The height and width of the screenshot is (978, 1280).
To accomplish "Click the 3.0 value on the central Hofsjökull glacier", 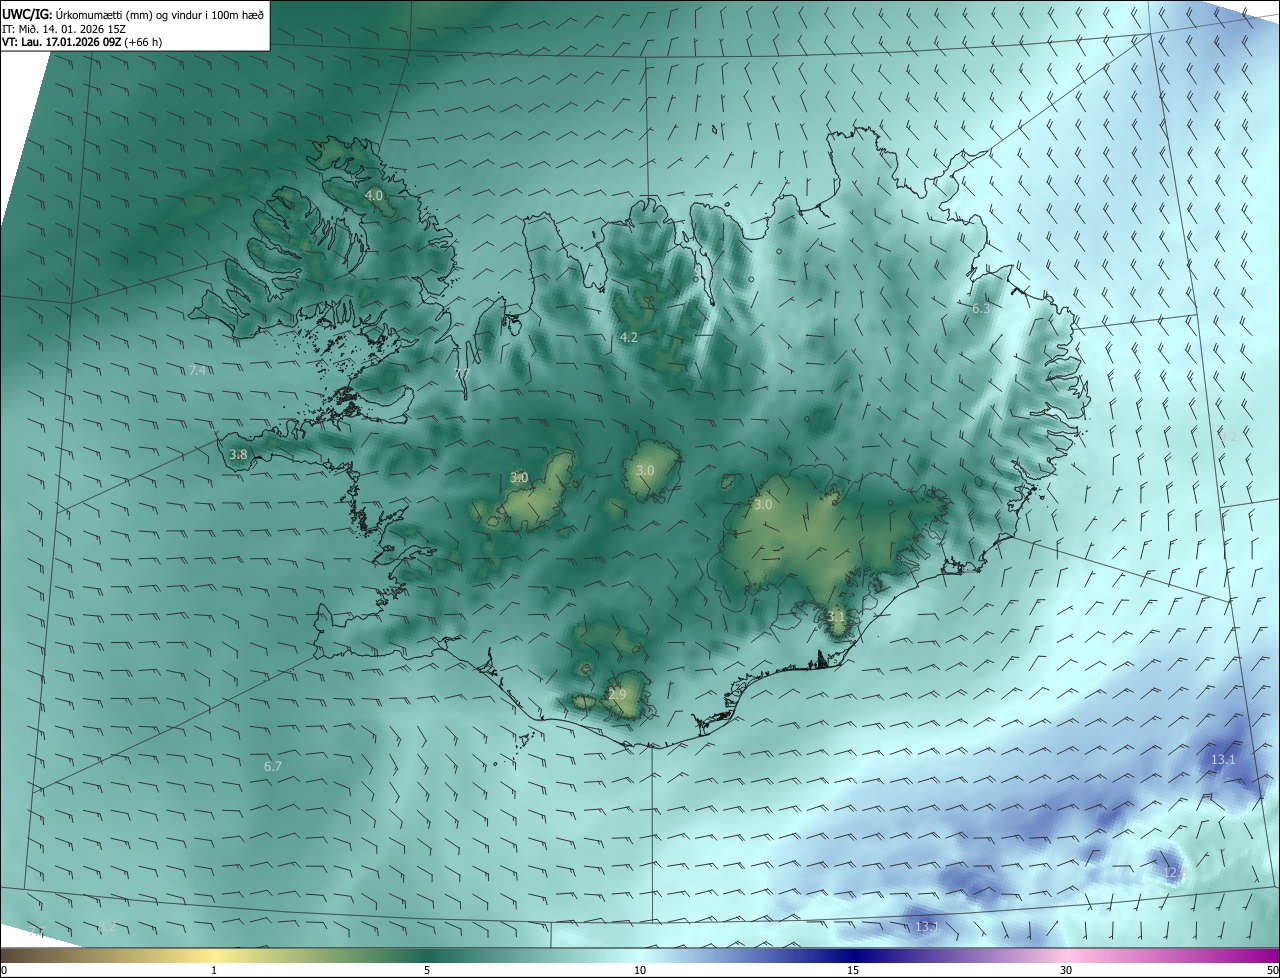I will 645,470.
